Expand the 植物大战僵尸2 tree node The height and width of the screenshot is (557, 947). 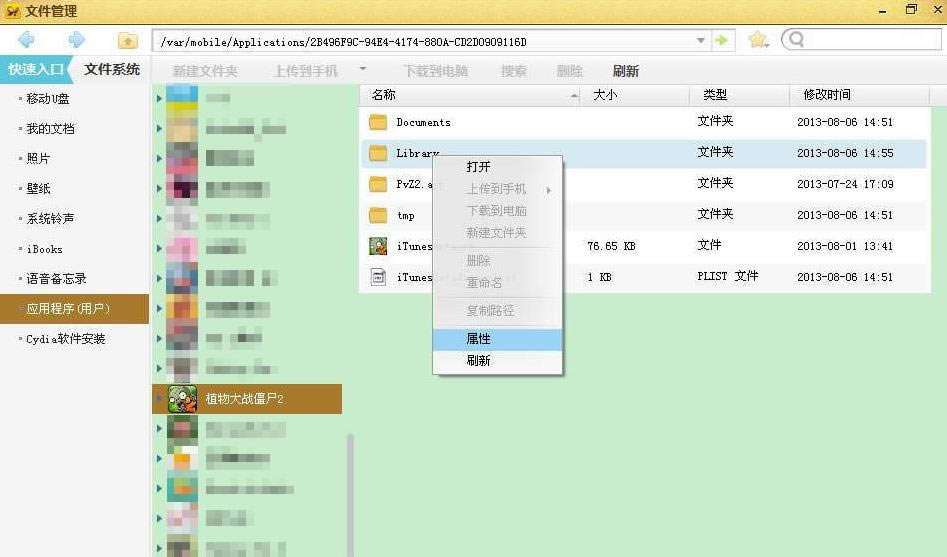pos(159,399)
